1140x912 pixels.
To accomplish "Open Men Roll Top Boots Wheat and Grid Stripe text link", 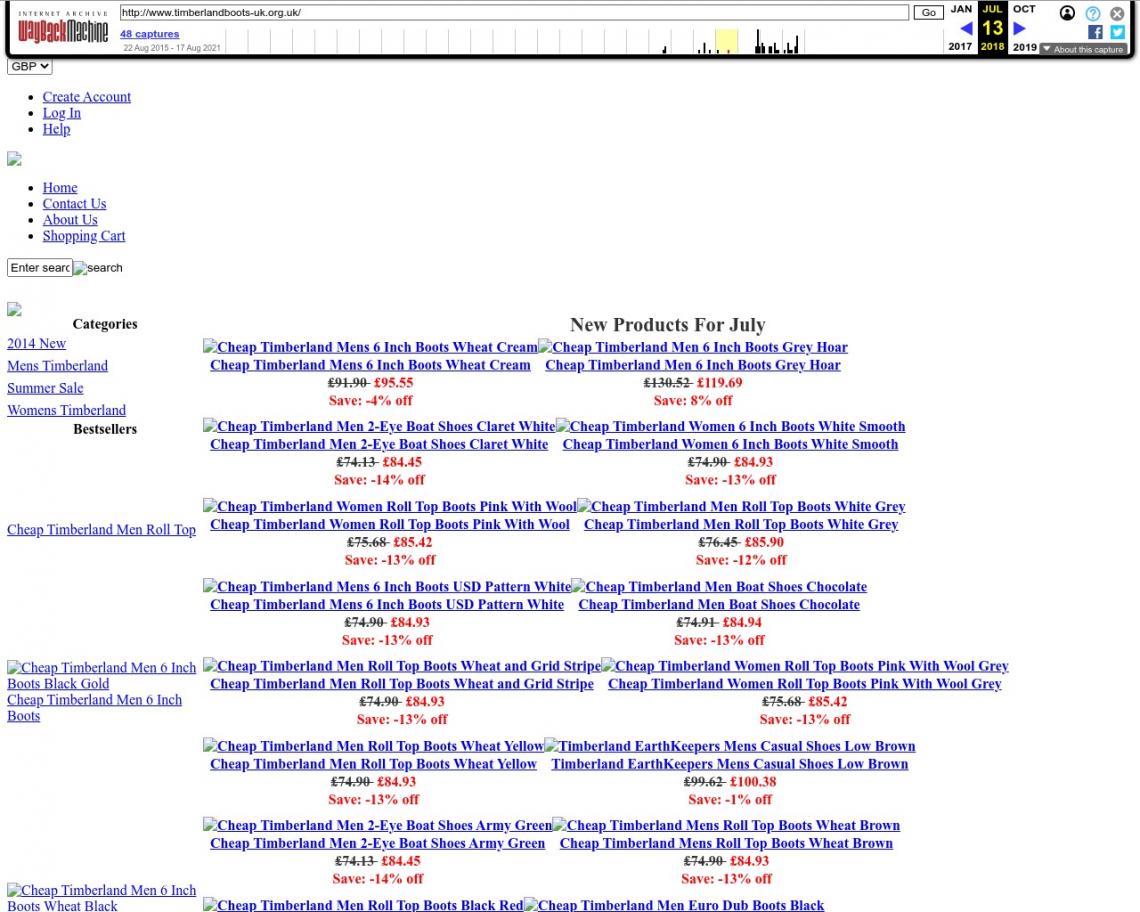I will pos(401,684).
